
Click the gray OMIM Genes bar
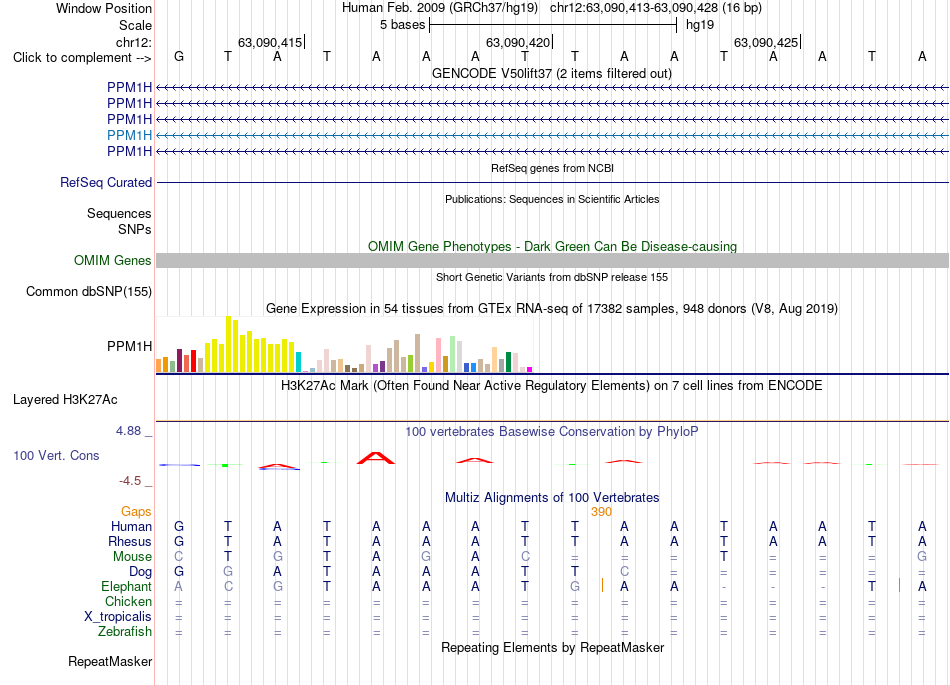(552, 260)
